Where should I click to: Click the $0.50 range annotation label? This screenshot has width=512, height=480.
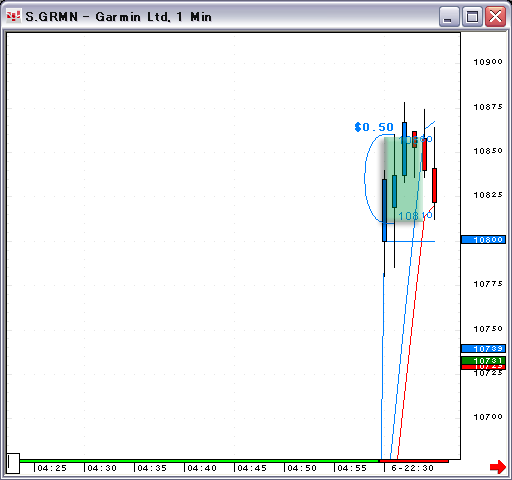pos(374,127)
